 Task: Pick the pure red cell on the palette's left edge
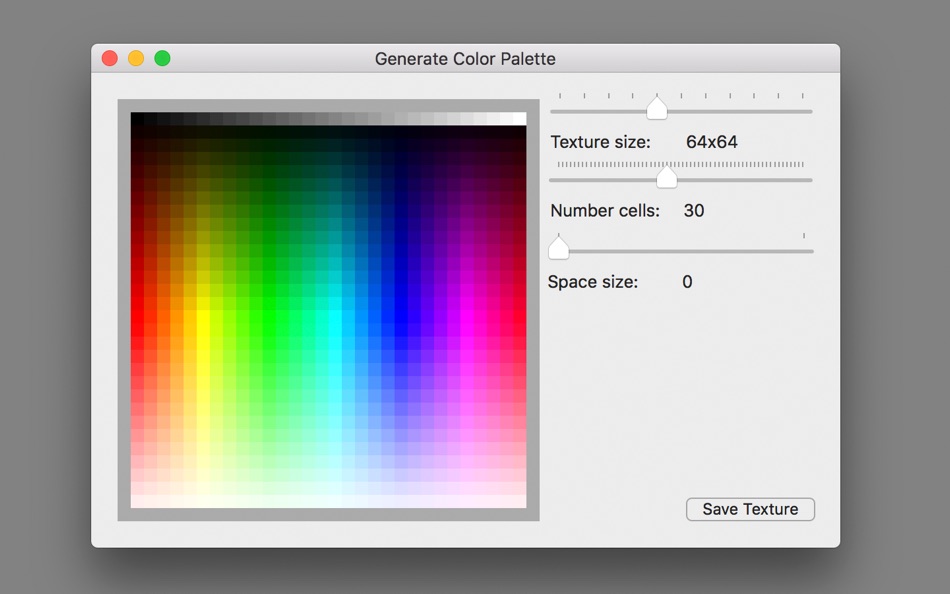coord(138,316)
